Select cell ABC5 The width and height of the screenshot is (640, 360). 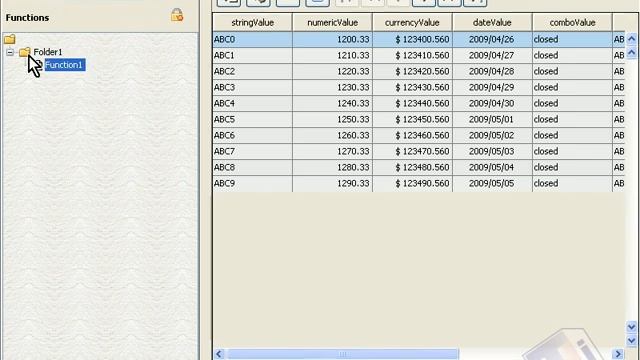pyautogui.click(x=252, y=119)
